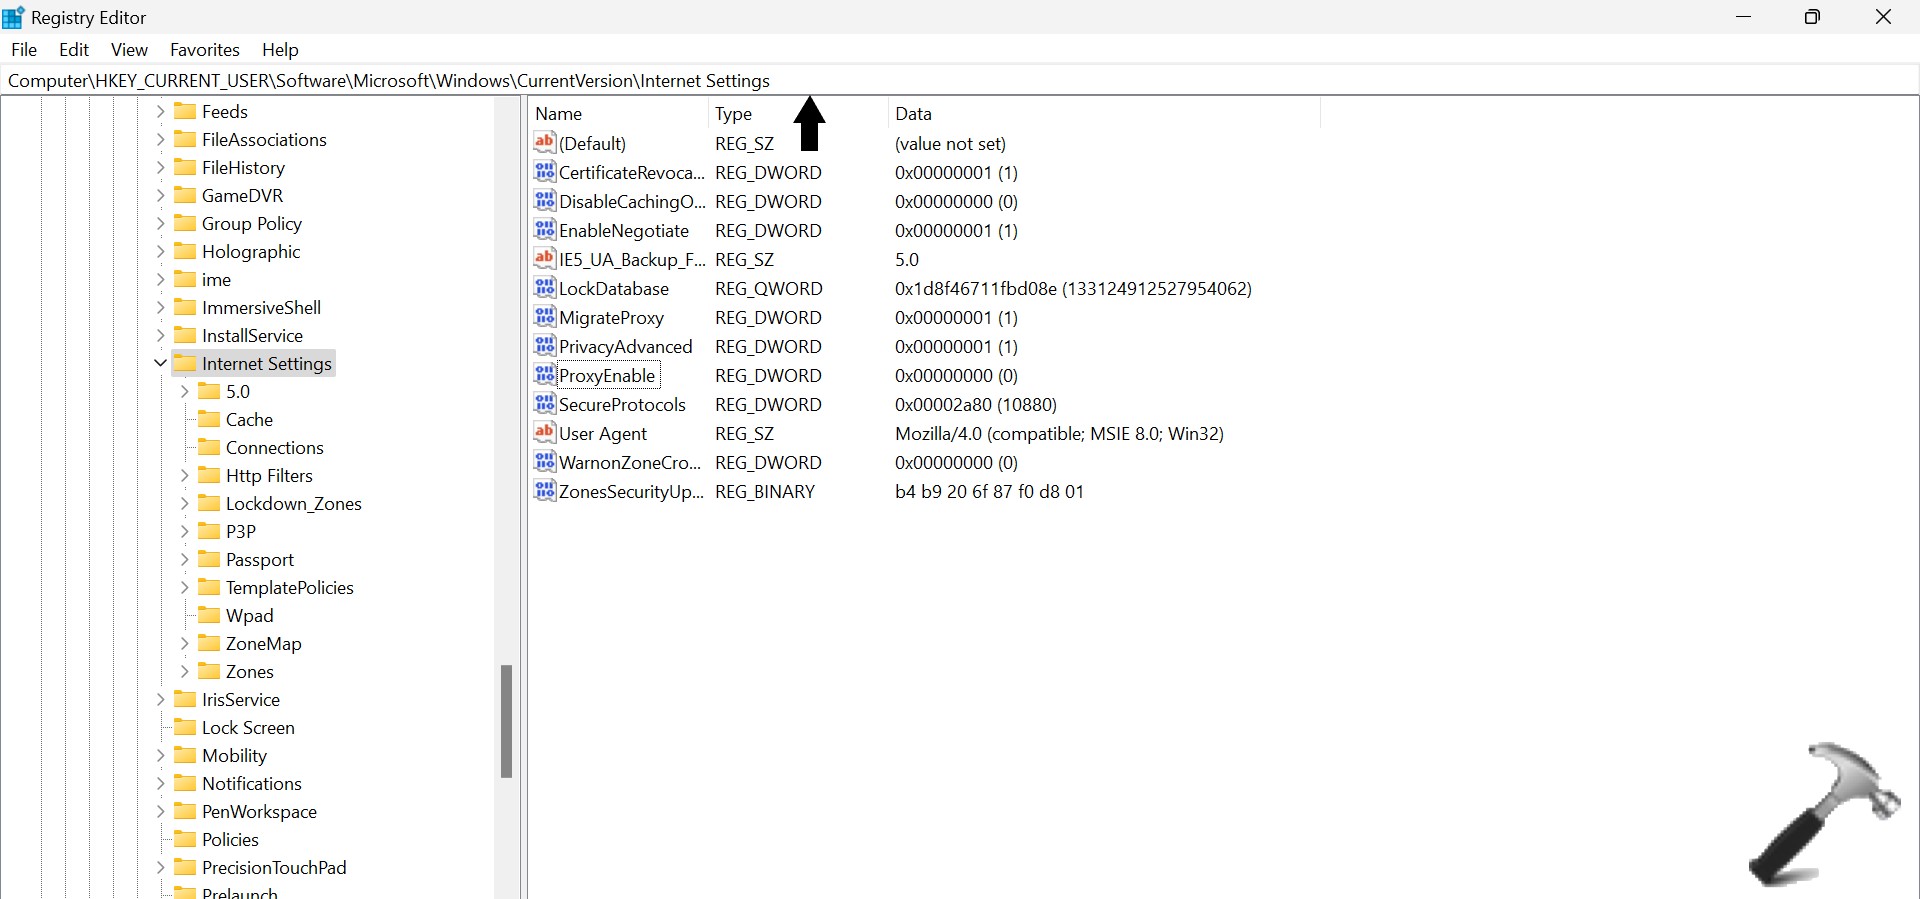Screen dimensions: 1920x899
Task: Click the Wpad folder icon
Action: 209,615
